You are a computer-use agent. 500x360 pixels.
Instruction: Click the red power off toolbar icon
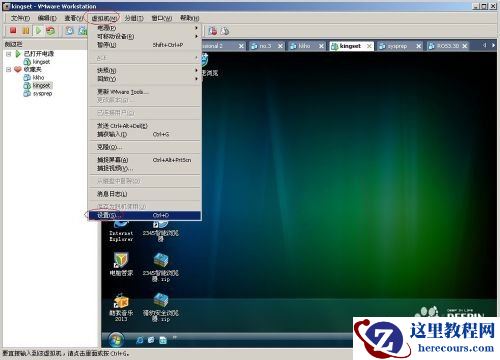click(x=13, y=31)
